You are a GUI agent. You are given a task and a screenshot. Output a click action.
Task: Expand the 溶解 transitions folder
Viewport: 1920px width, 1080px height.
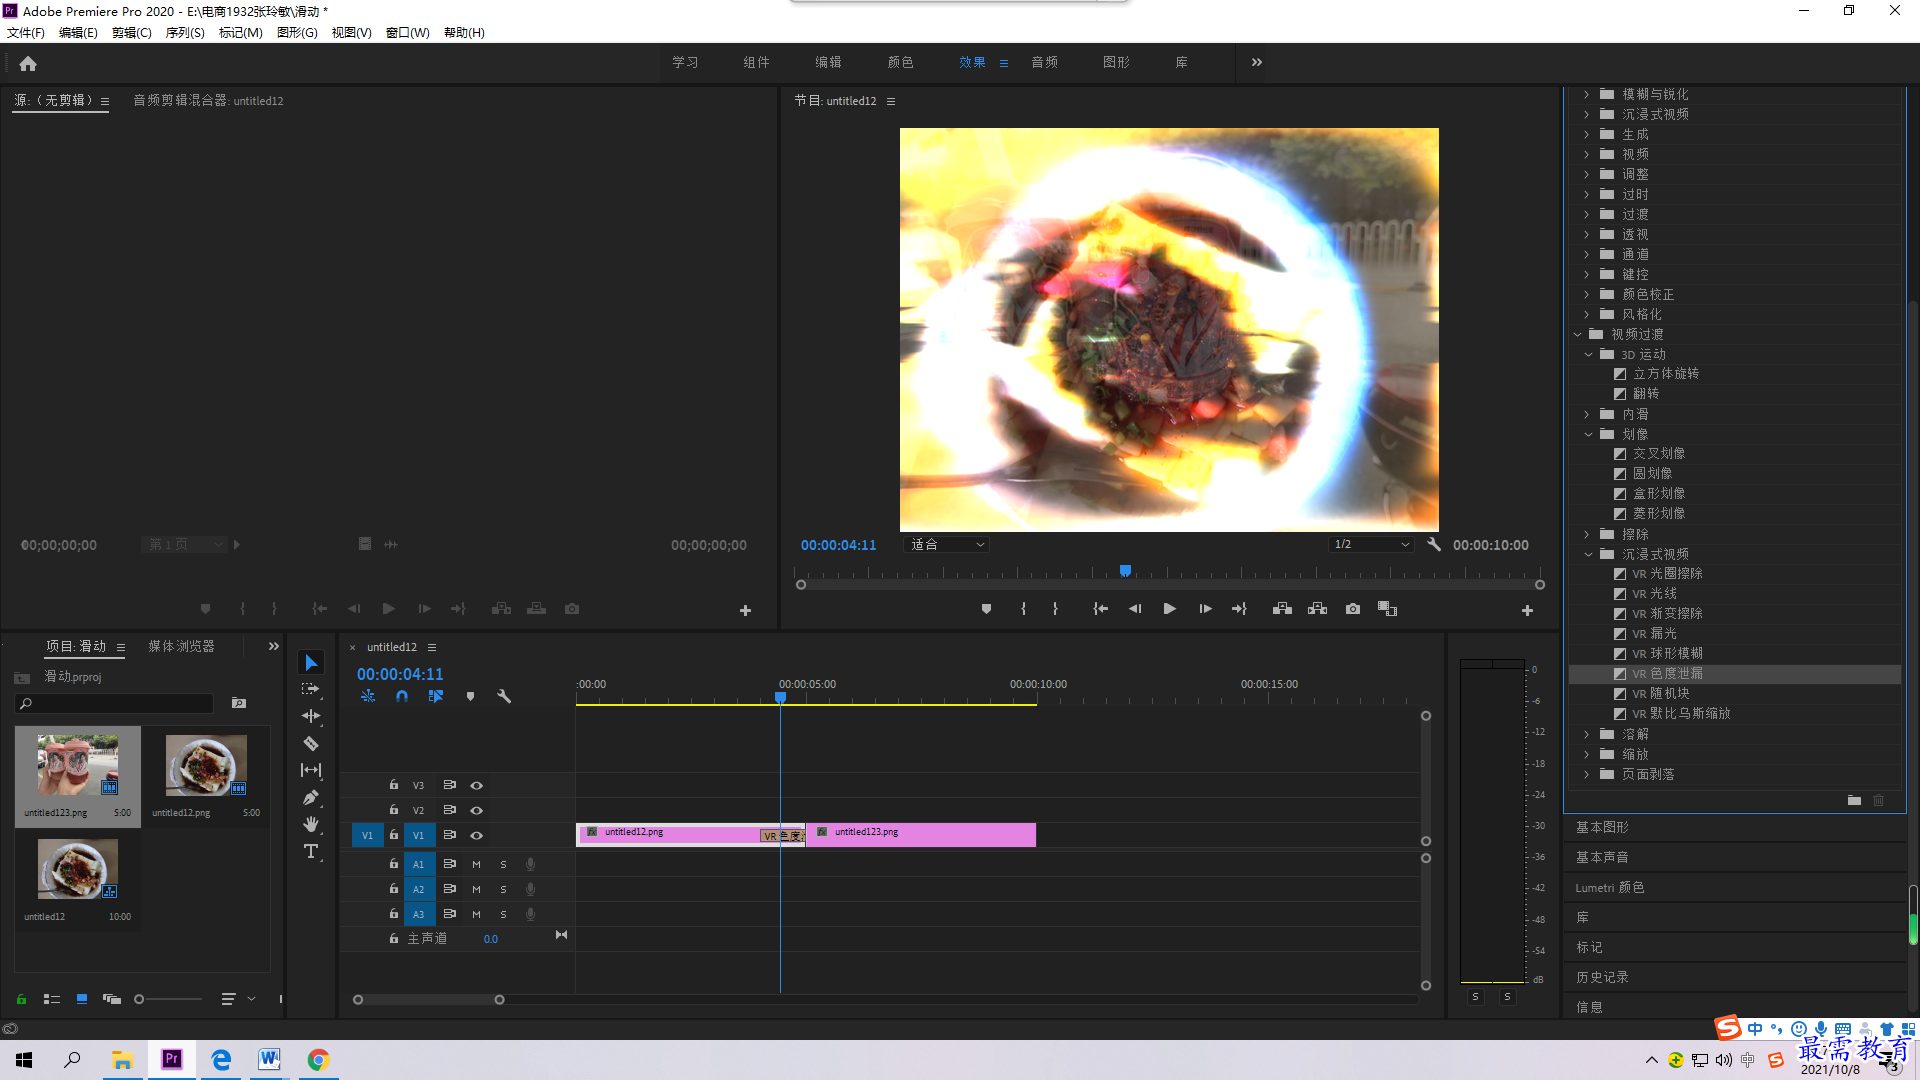pyautogui.click(x=1586, y=734)
